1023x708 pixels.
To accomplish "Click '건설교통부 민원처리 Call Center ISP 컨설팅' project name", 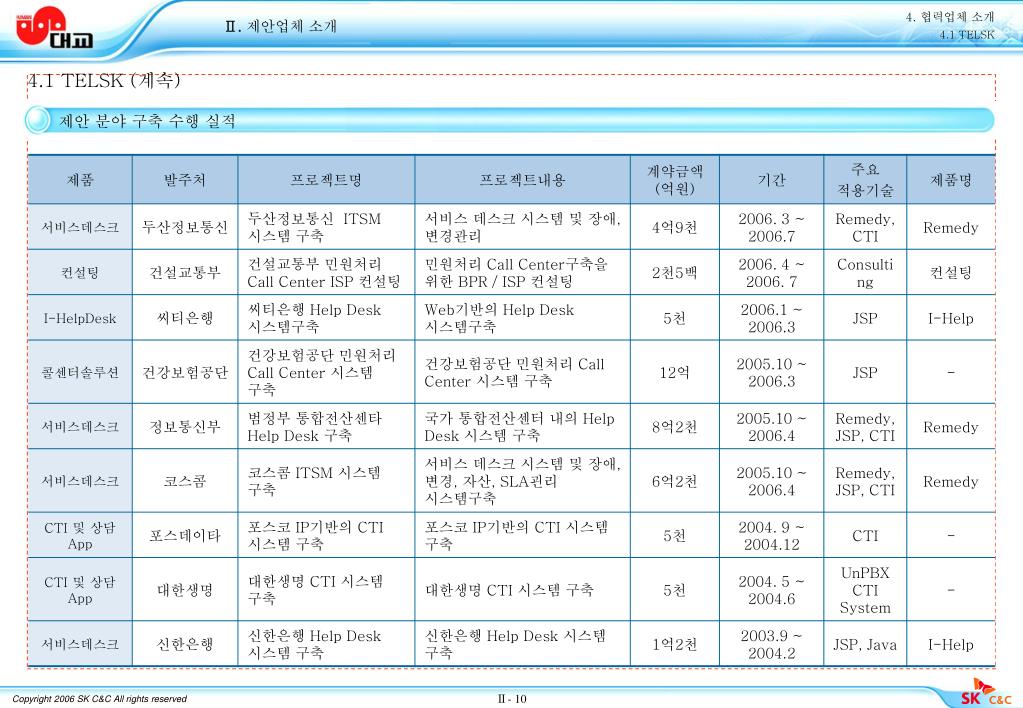I will point(324,273).
